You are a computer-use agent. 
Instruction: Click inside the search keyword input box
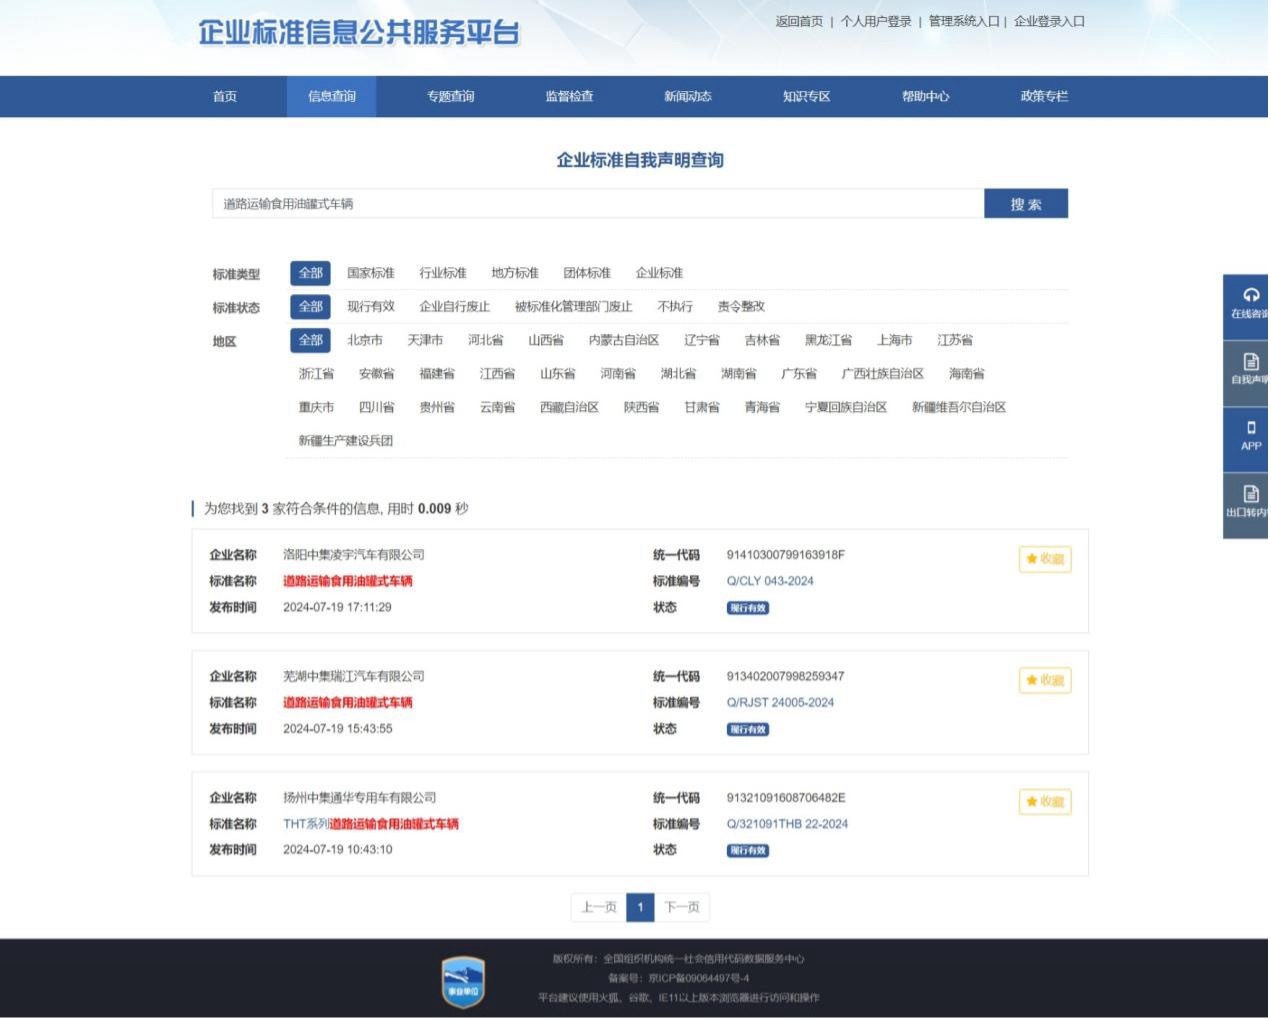click(600, 203)
